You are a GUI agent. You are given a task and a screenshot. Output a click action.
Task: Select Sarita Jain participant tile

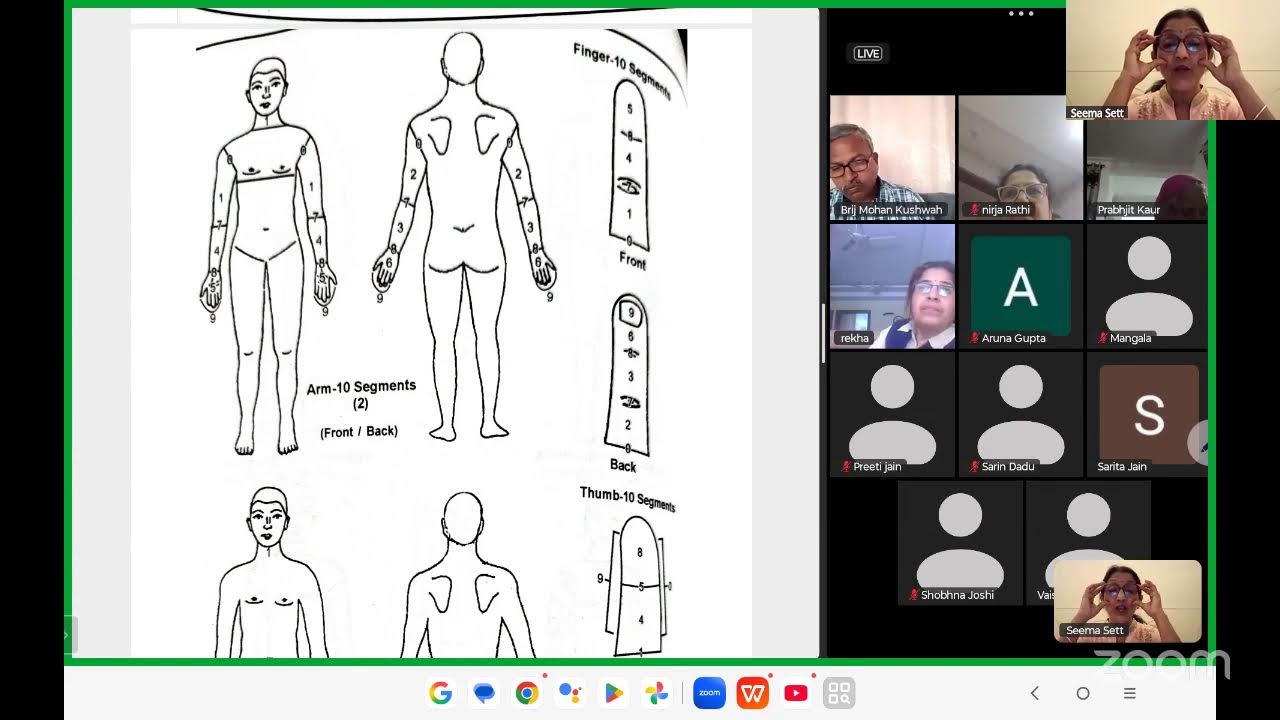click(1147, 414)
